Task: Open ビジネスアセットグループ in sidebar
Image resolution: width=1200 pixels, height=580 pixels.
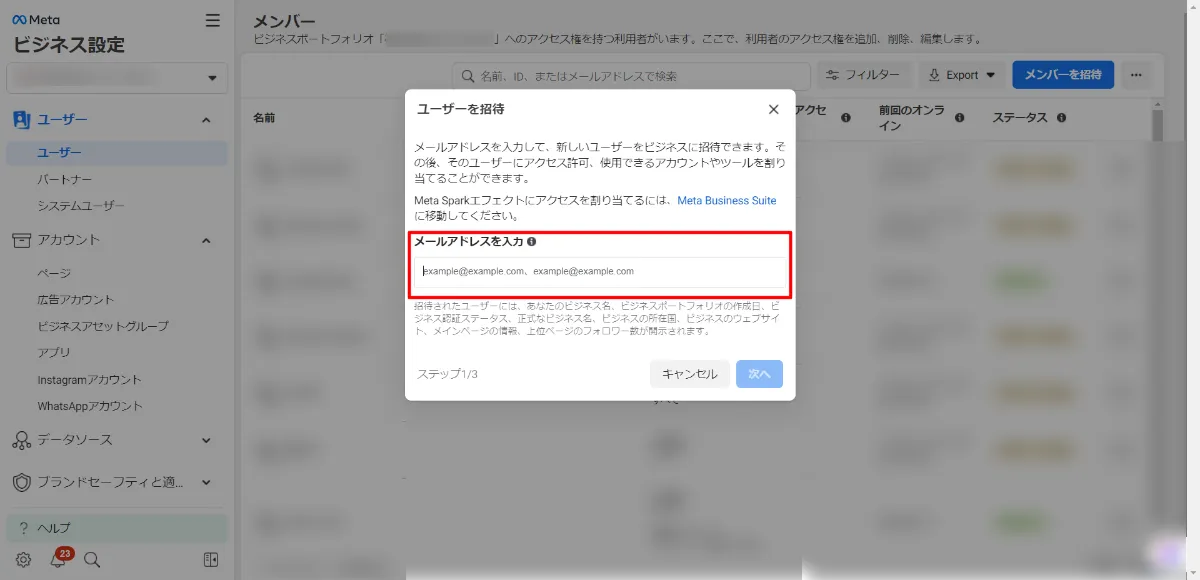Action: pyautogui.click(x=103, y=326)
